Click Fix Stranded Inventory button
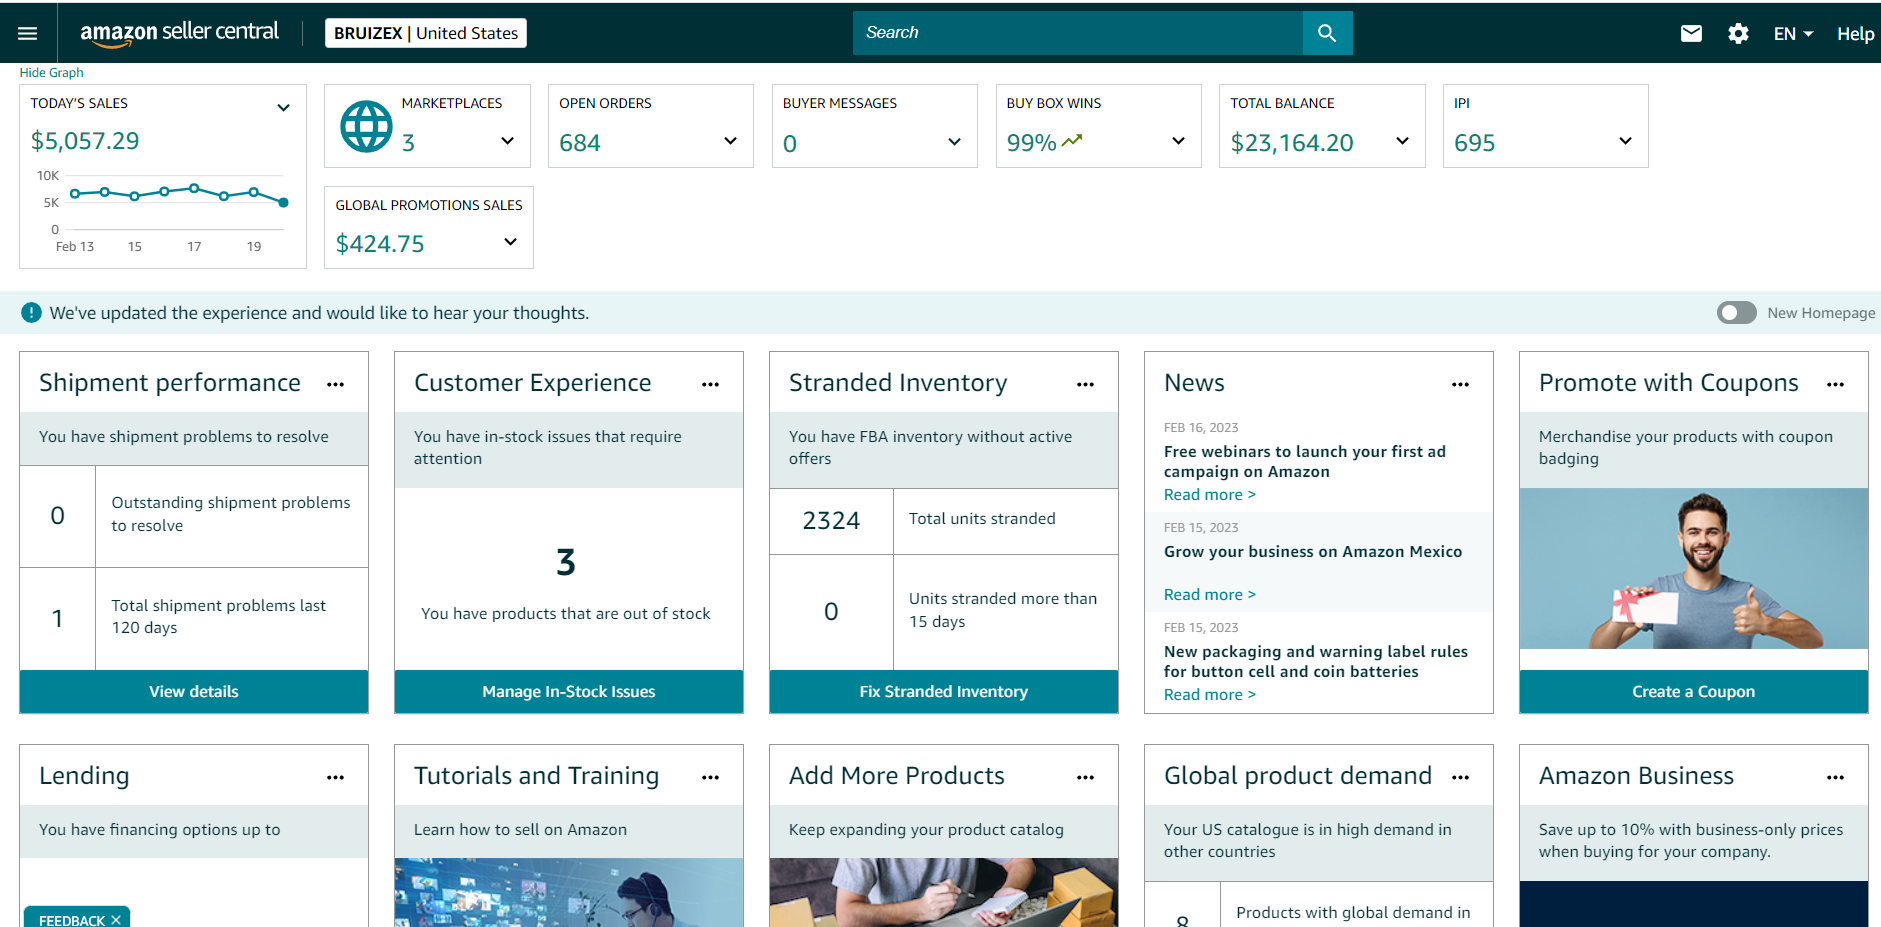1881x927 pixels. (x=944, y=692)
